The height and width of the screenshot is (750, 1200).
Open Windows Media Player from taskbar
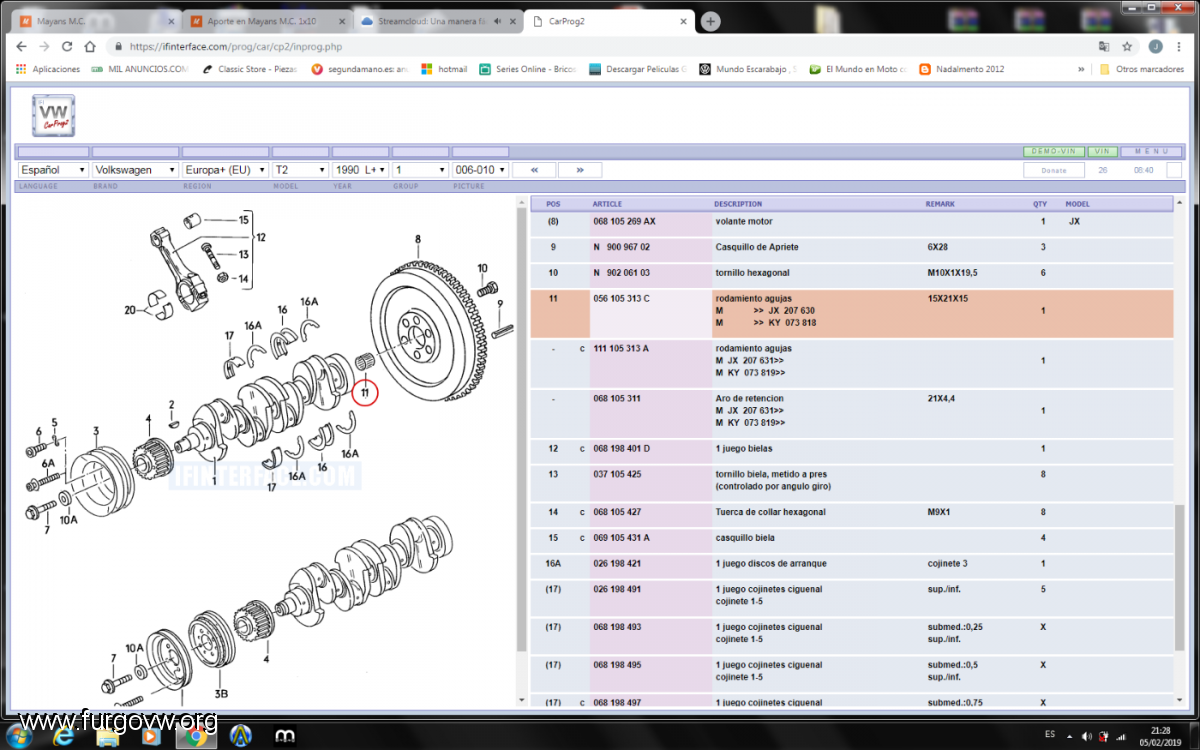click(151, 736)
